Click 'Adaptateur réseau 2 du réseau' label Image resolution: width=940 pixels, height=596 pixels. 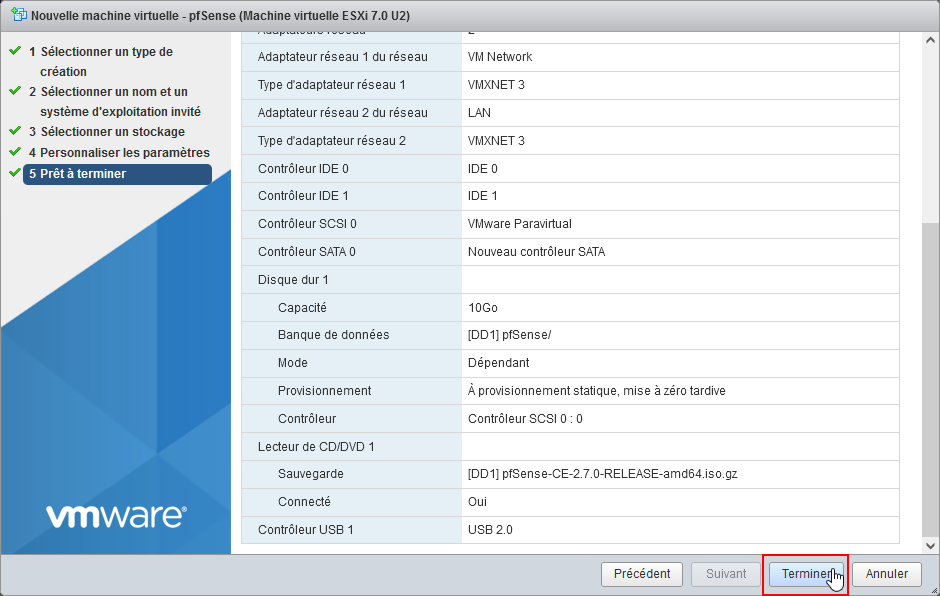(x=342, y=113)
